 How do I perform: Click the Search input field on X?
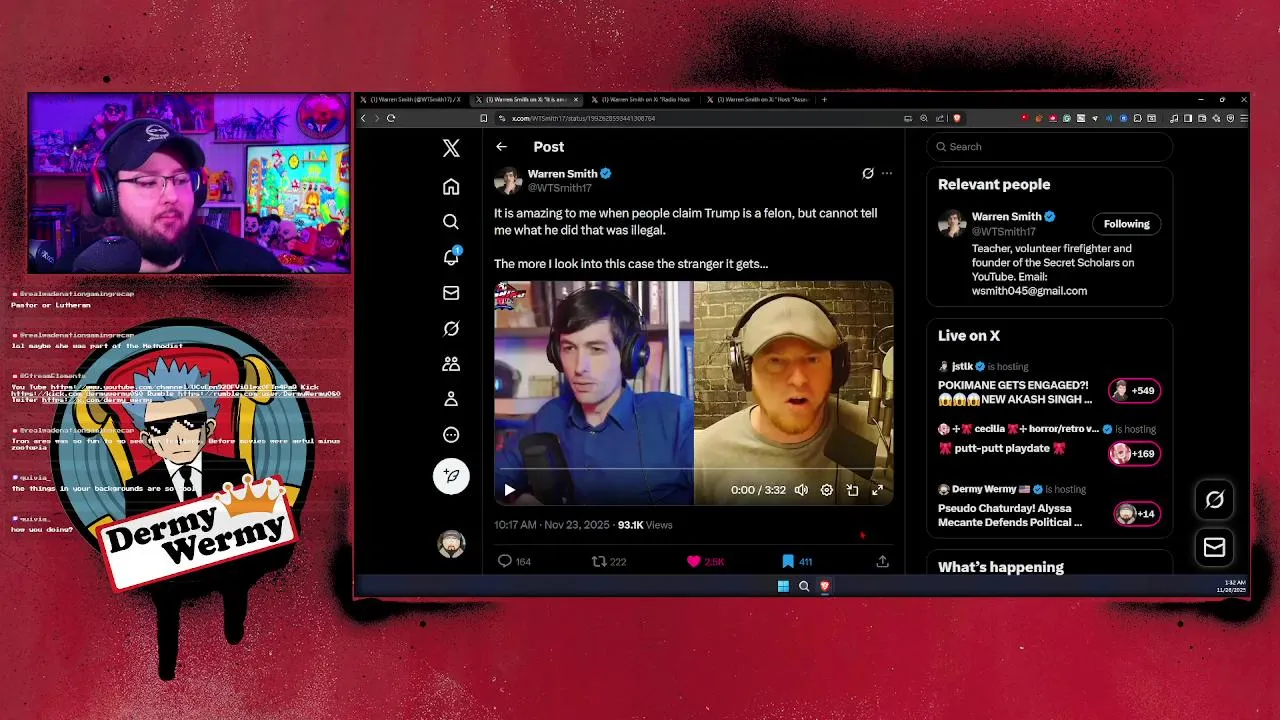(x=1049, y=146)
